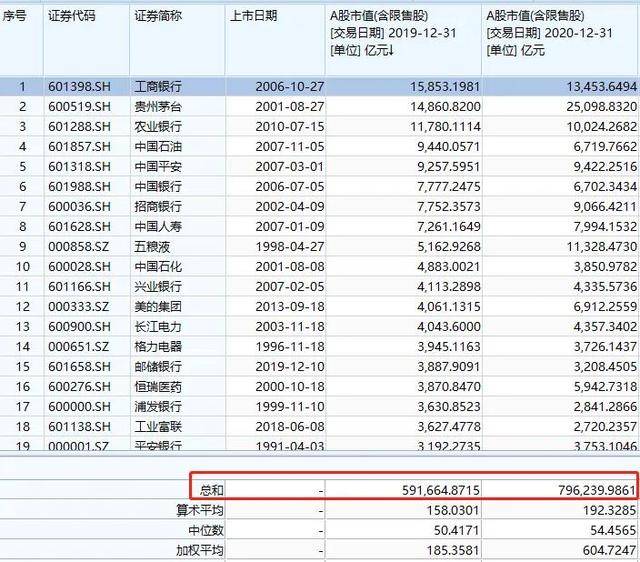Click the 上市日期 column header
This screenshot has width=640, height=562.
(x=253, y=16)
